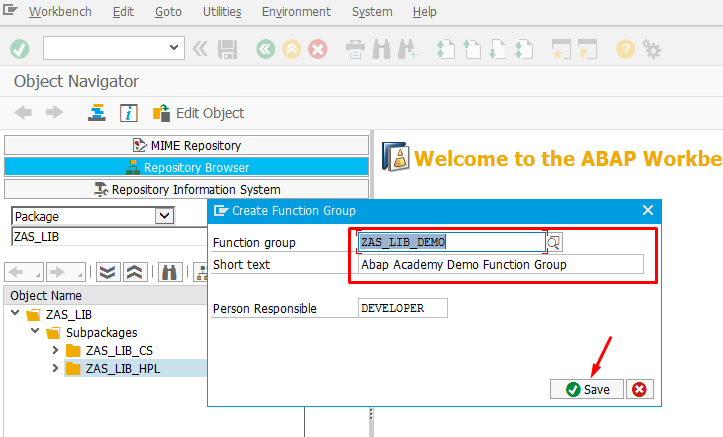Open the Customize Local Layout gear icon

tap(652, 49)
